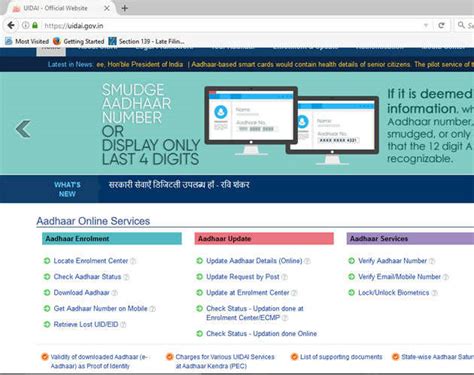Viewport: 474px width, 375px height.
Task: Click the address bar showing uidai.gov.in
Action: coord(227,26)
